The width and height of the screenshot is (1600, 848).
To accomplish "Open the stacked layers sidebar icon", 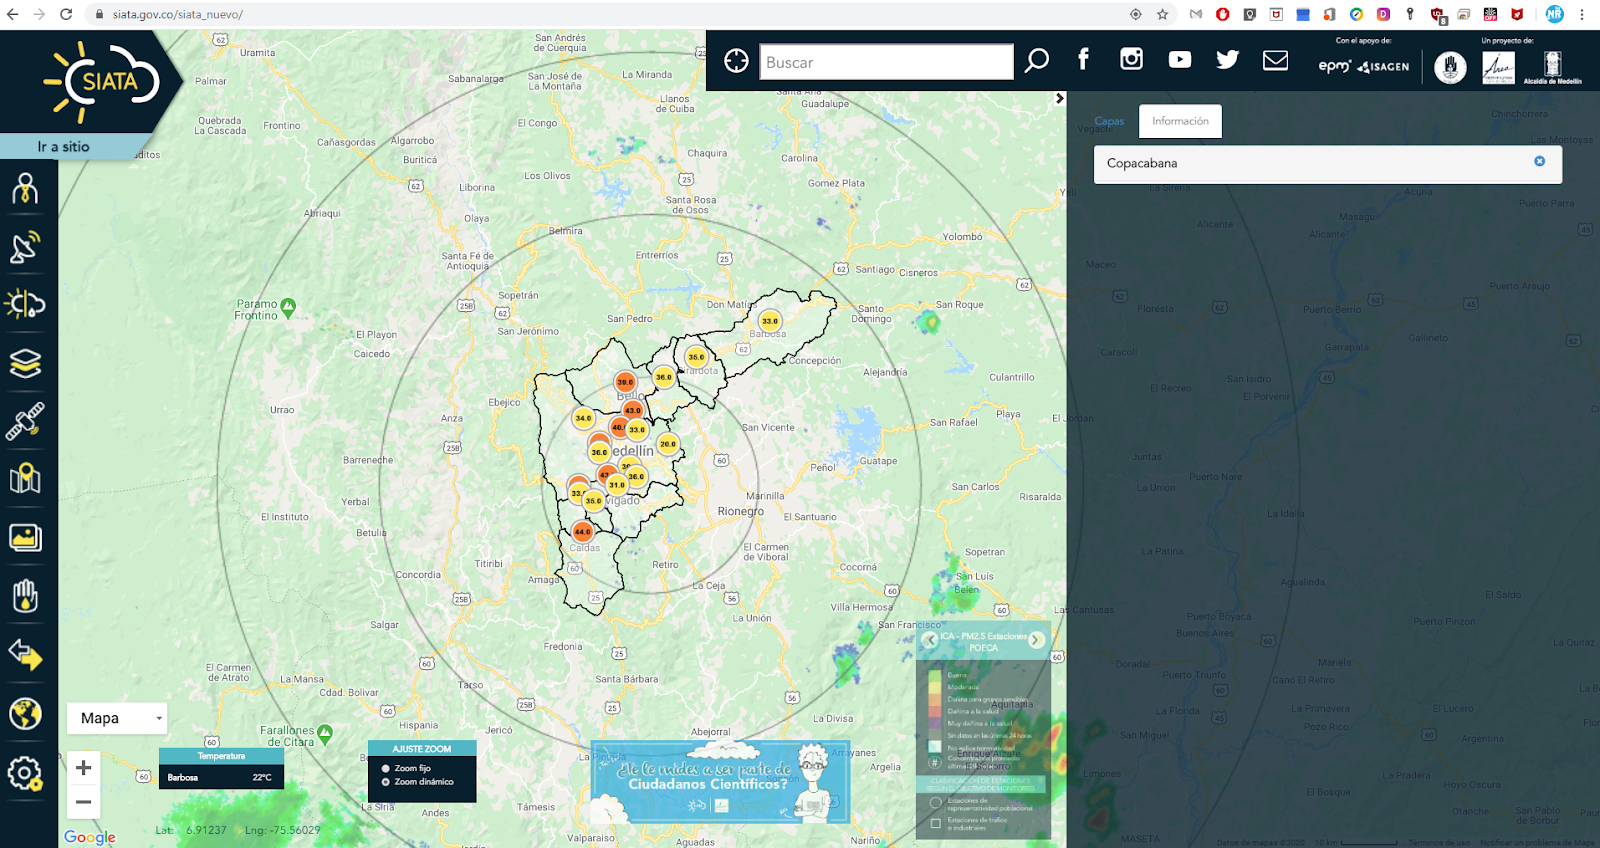I will [25, 362].
